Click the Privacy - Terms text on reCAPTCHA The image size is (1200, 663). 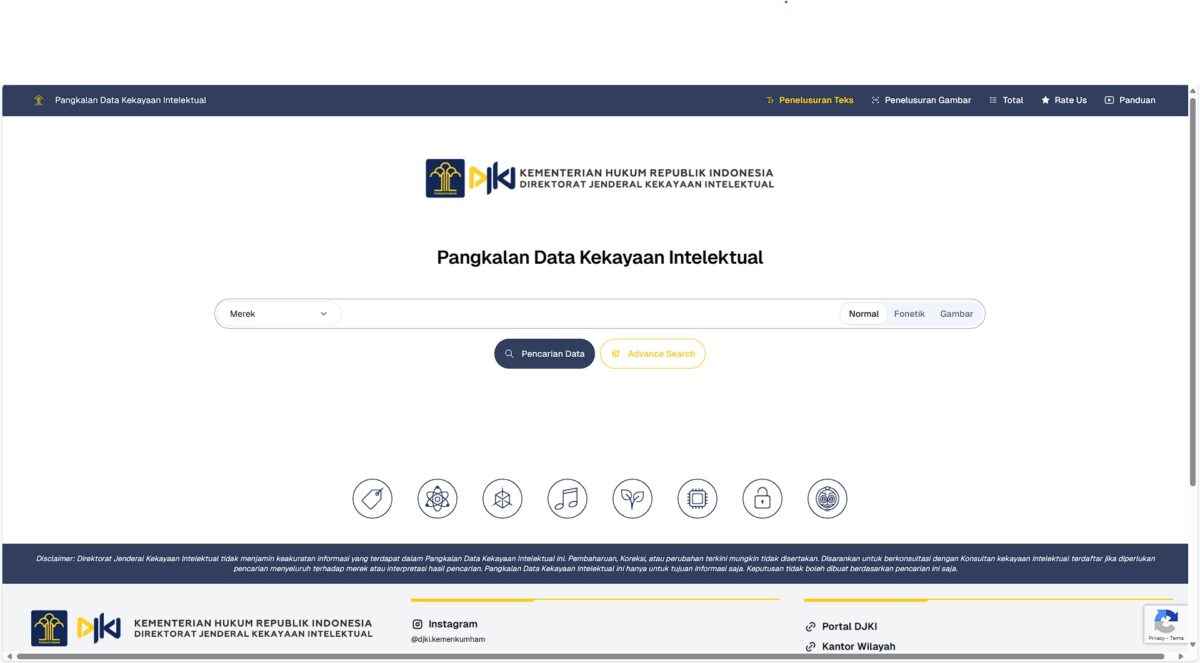click(1166, 638)
